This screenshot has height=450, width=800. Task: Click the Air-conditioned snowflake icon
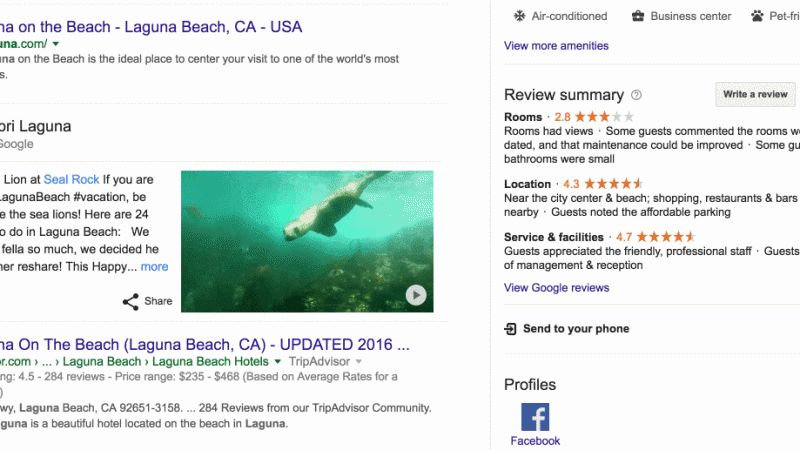tap(519, 16)
